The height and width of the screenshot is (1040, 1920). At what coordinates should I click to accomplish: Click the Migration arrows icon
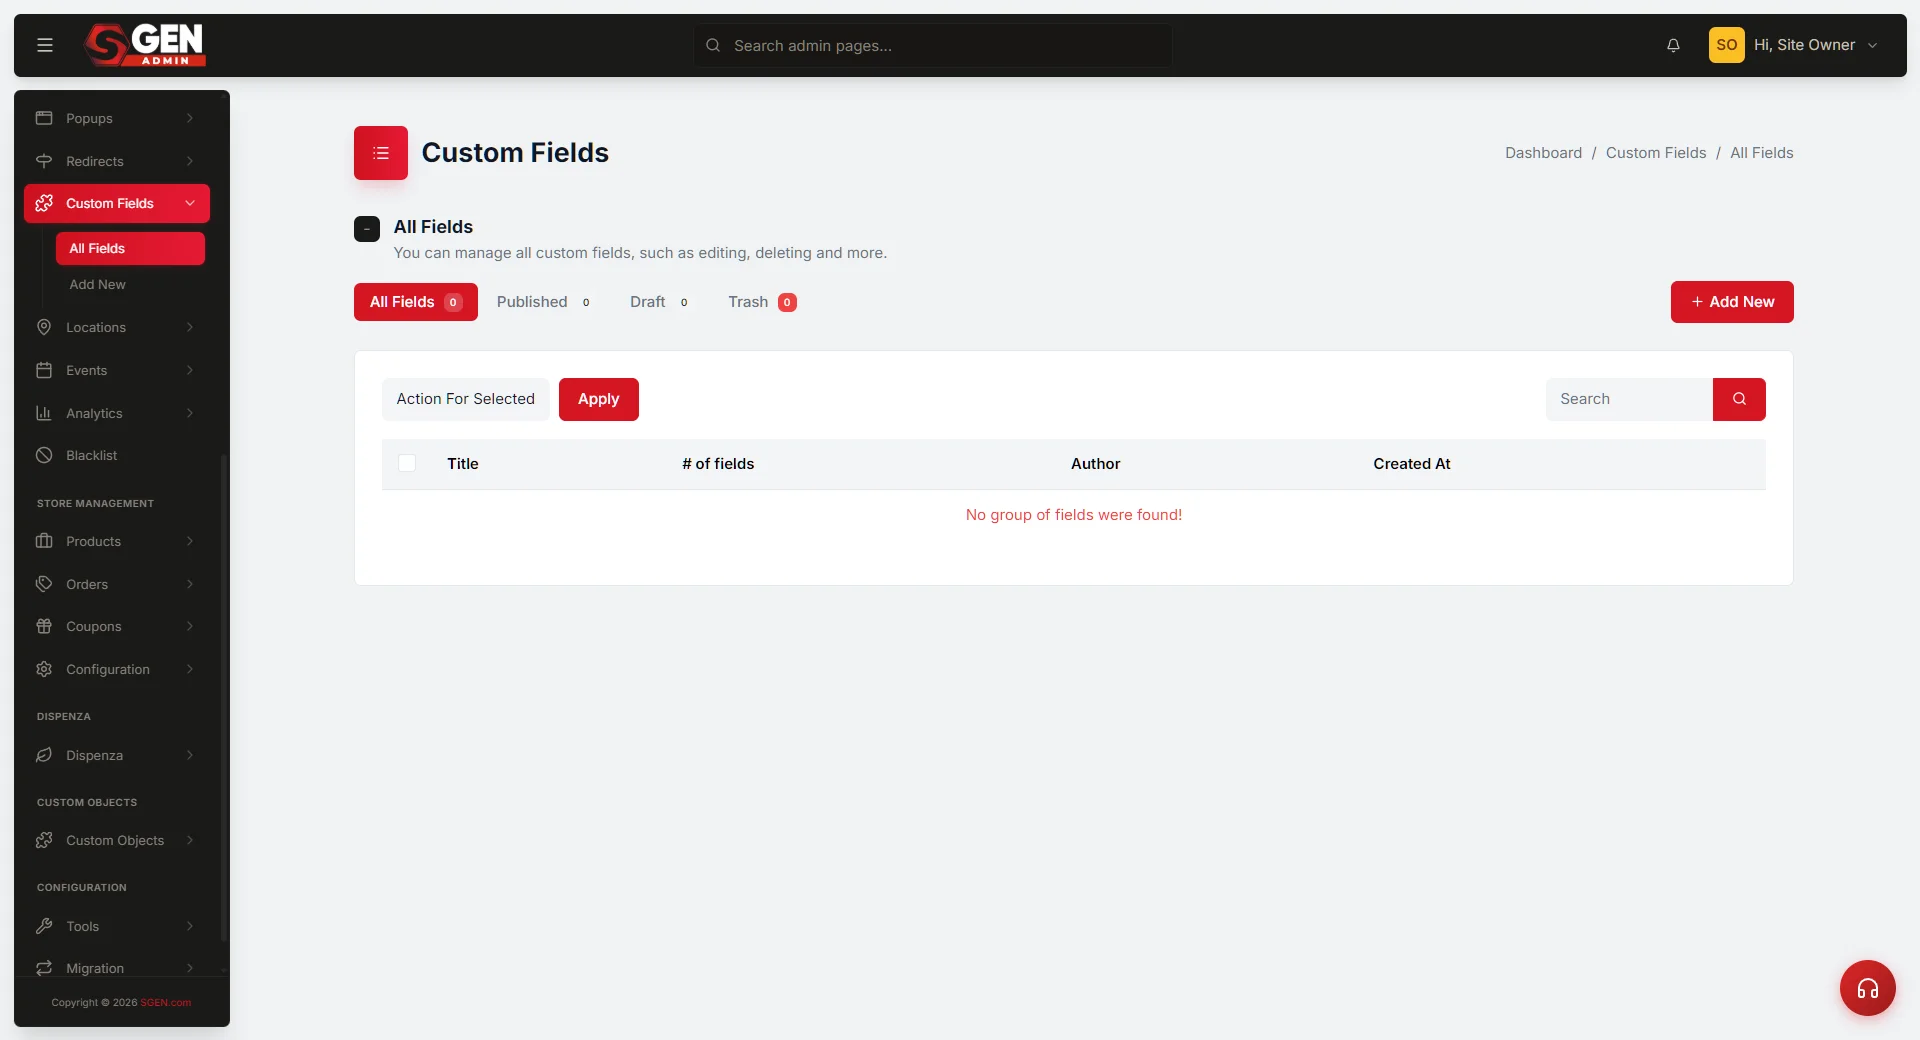click(44, 968)
